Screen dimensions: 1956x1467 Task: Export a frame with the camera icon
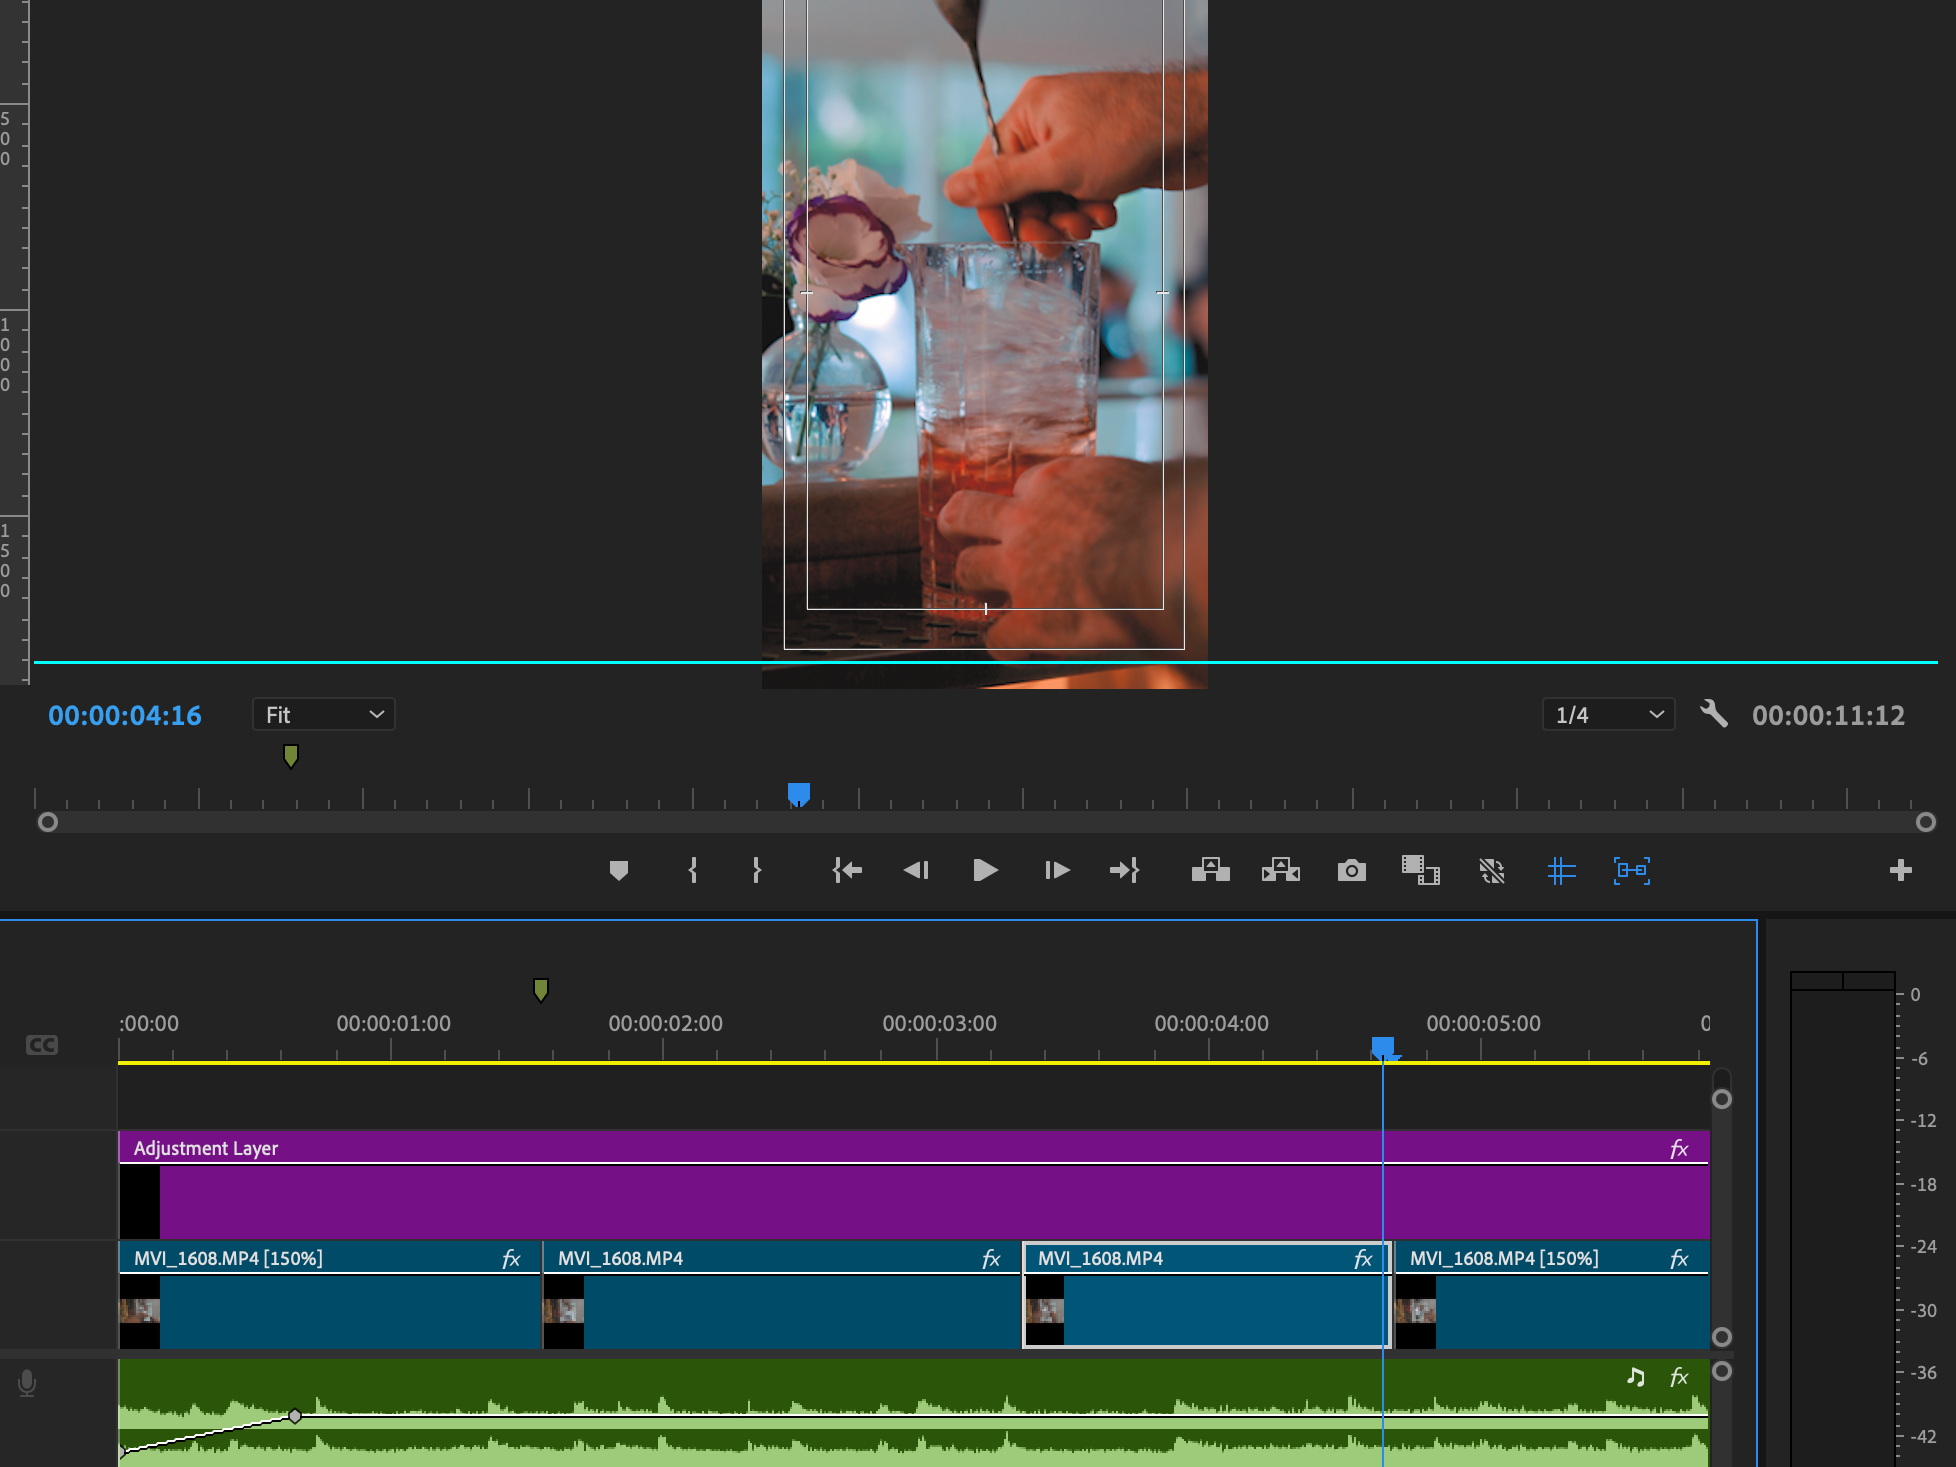pyautogui.click(x=1352, y=871)
